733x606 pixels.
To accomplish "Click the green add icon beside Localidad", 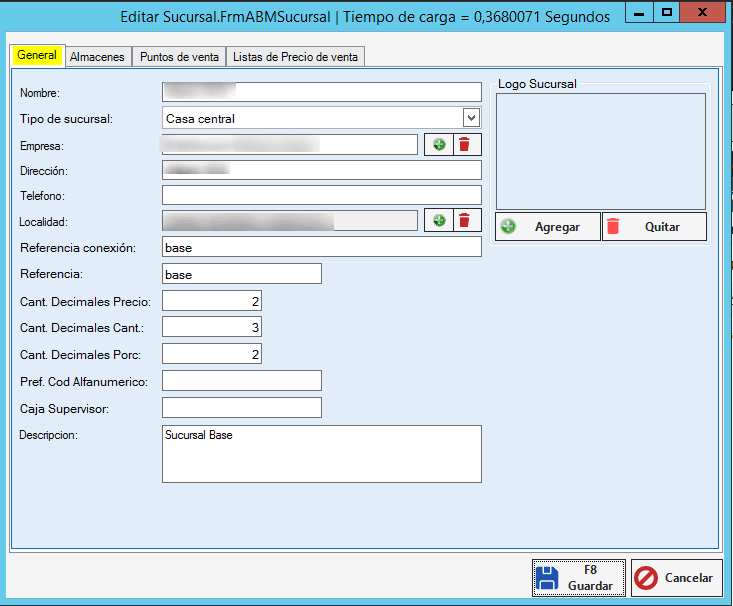I will [x=438, y=221].
